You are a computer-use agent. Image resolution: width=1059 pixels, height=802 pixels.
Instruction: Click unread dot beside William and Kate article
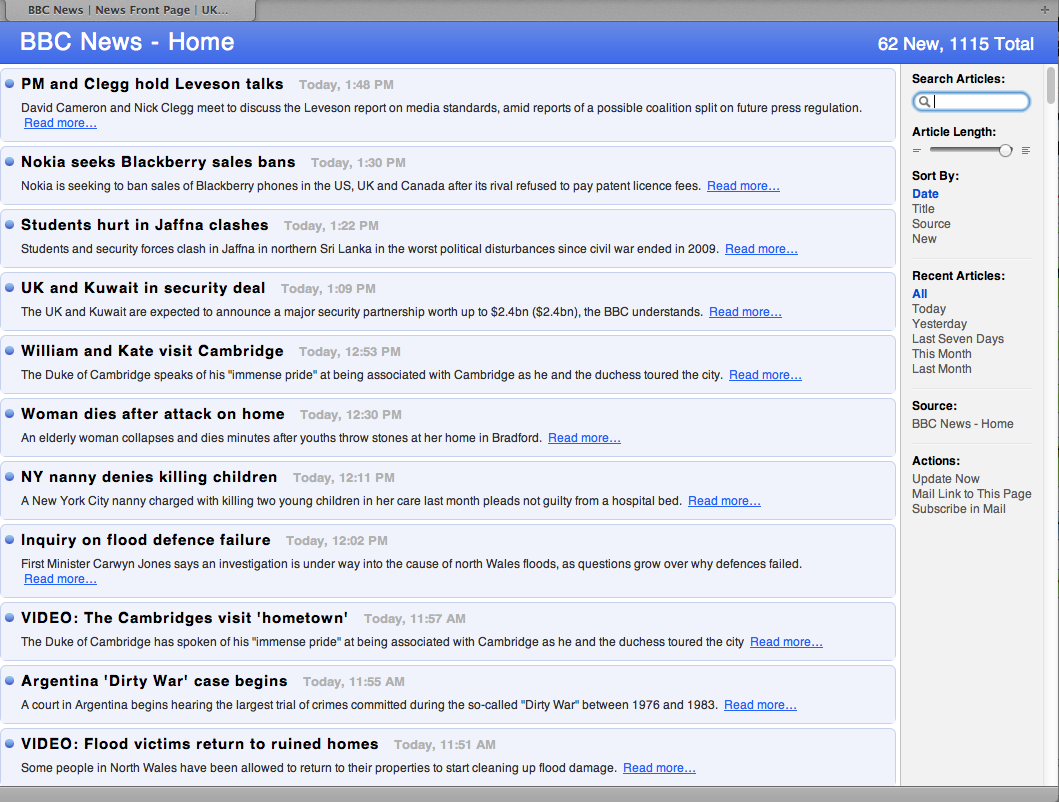(x=9, y=351)
